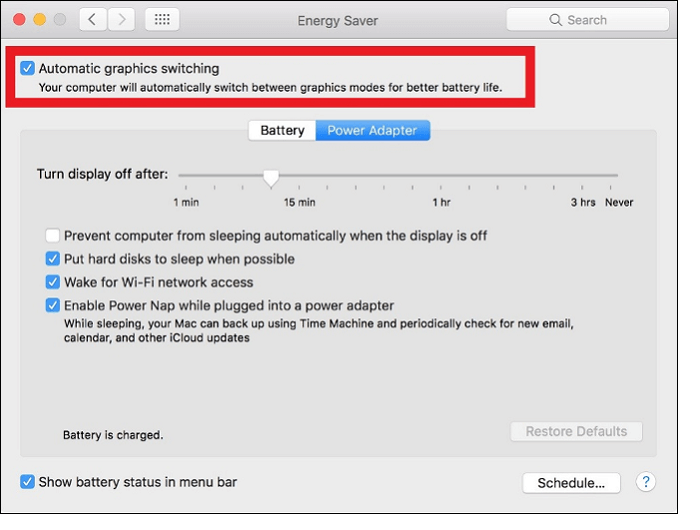Click in the Search field
Viewport: 700px width, 530px height.
[x=588, y=20]
